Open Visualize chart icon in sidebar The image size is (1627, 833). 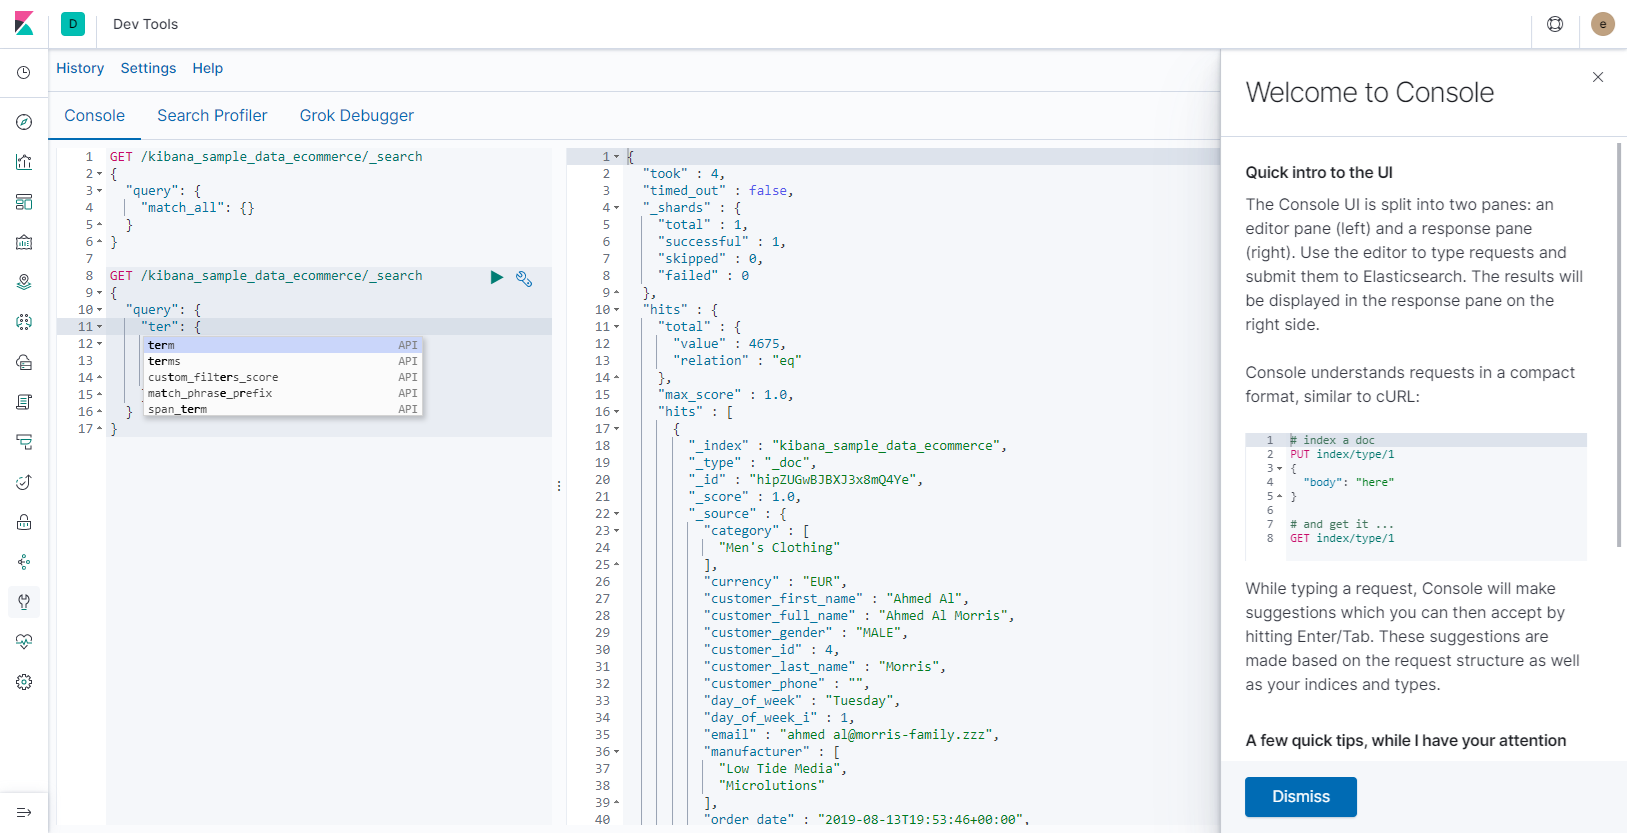[x=24, y=162]
